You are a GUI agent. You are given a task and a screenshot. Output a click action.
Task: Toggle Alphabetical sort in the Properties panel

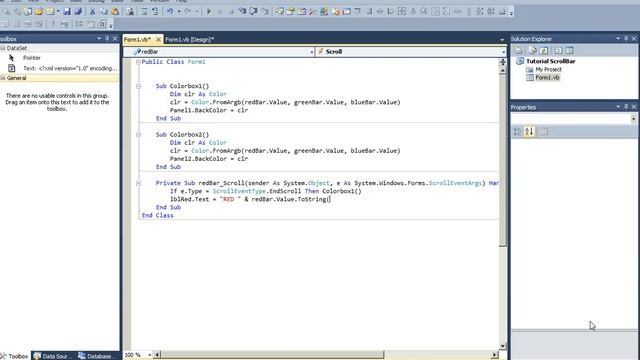click(529, 131)
